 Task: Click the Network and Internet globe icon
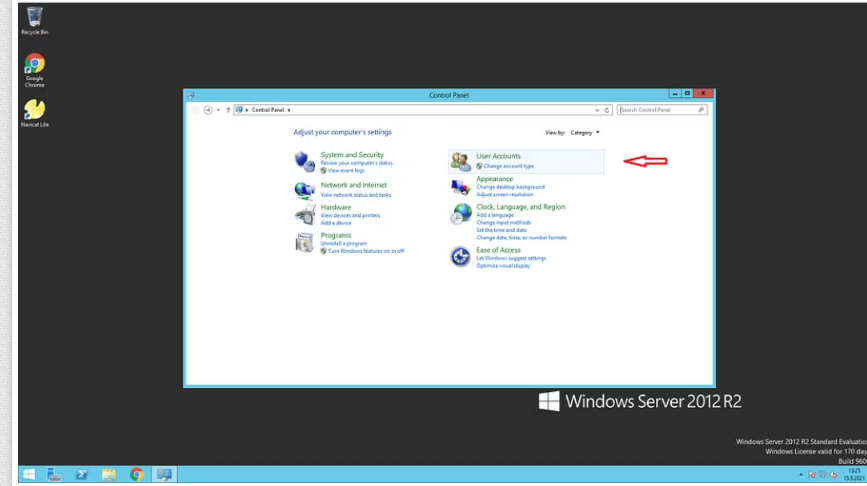pos(304,190)
